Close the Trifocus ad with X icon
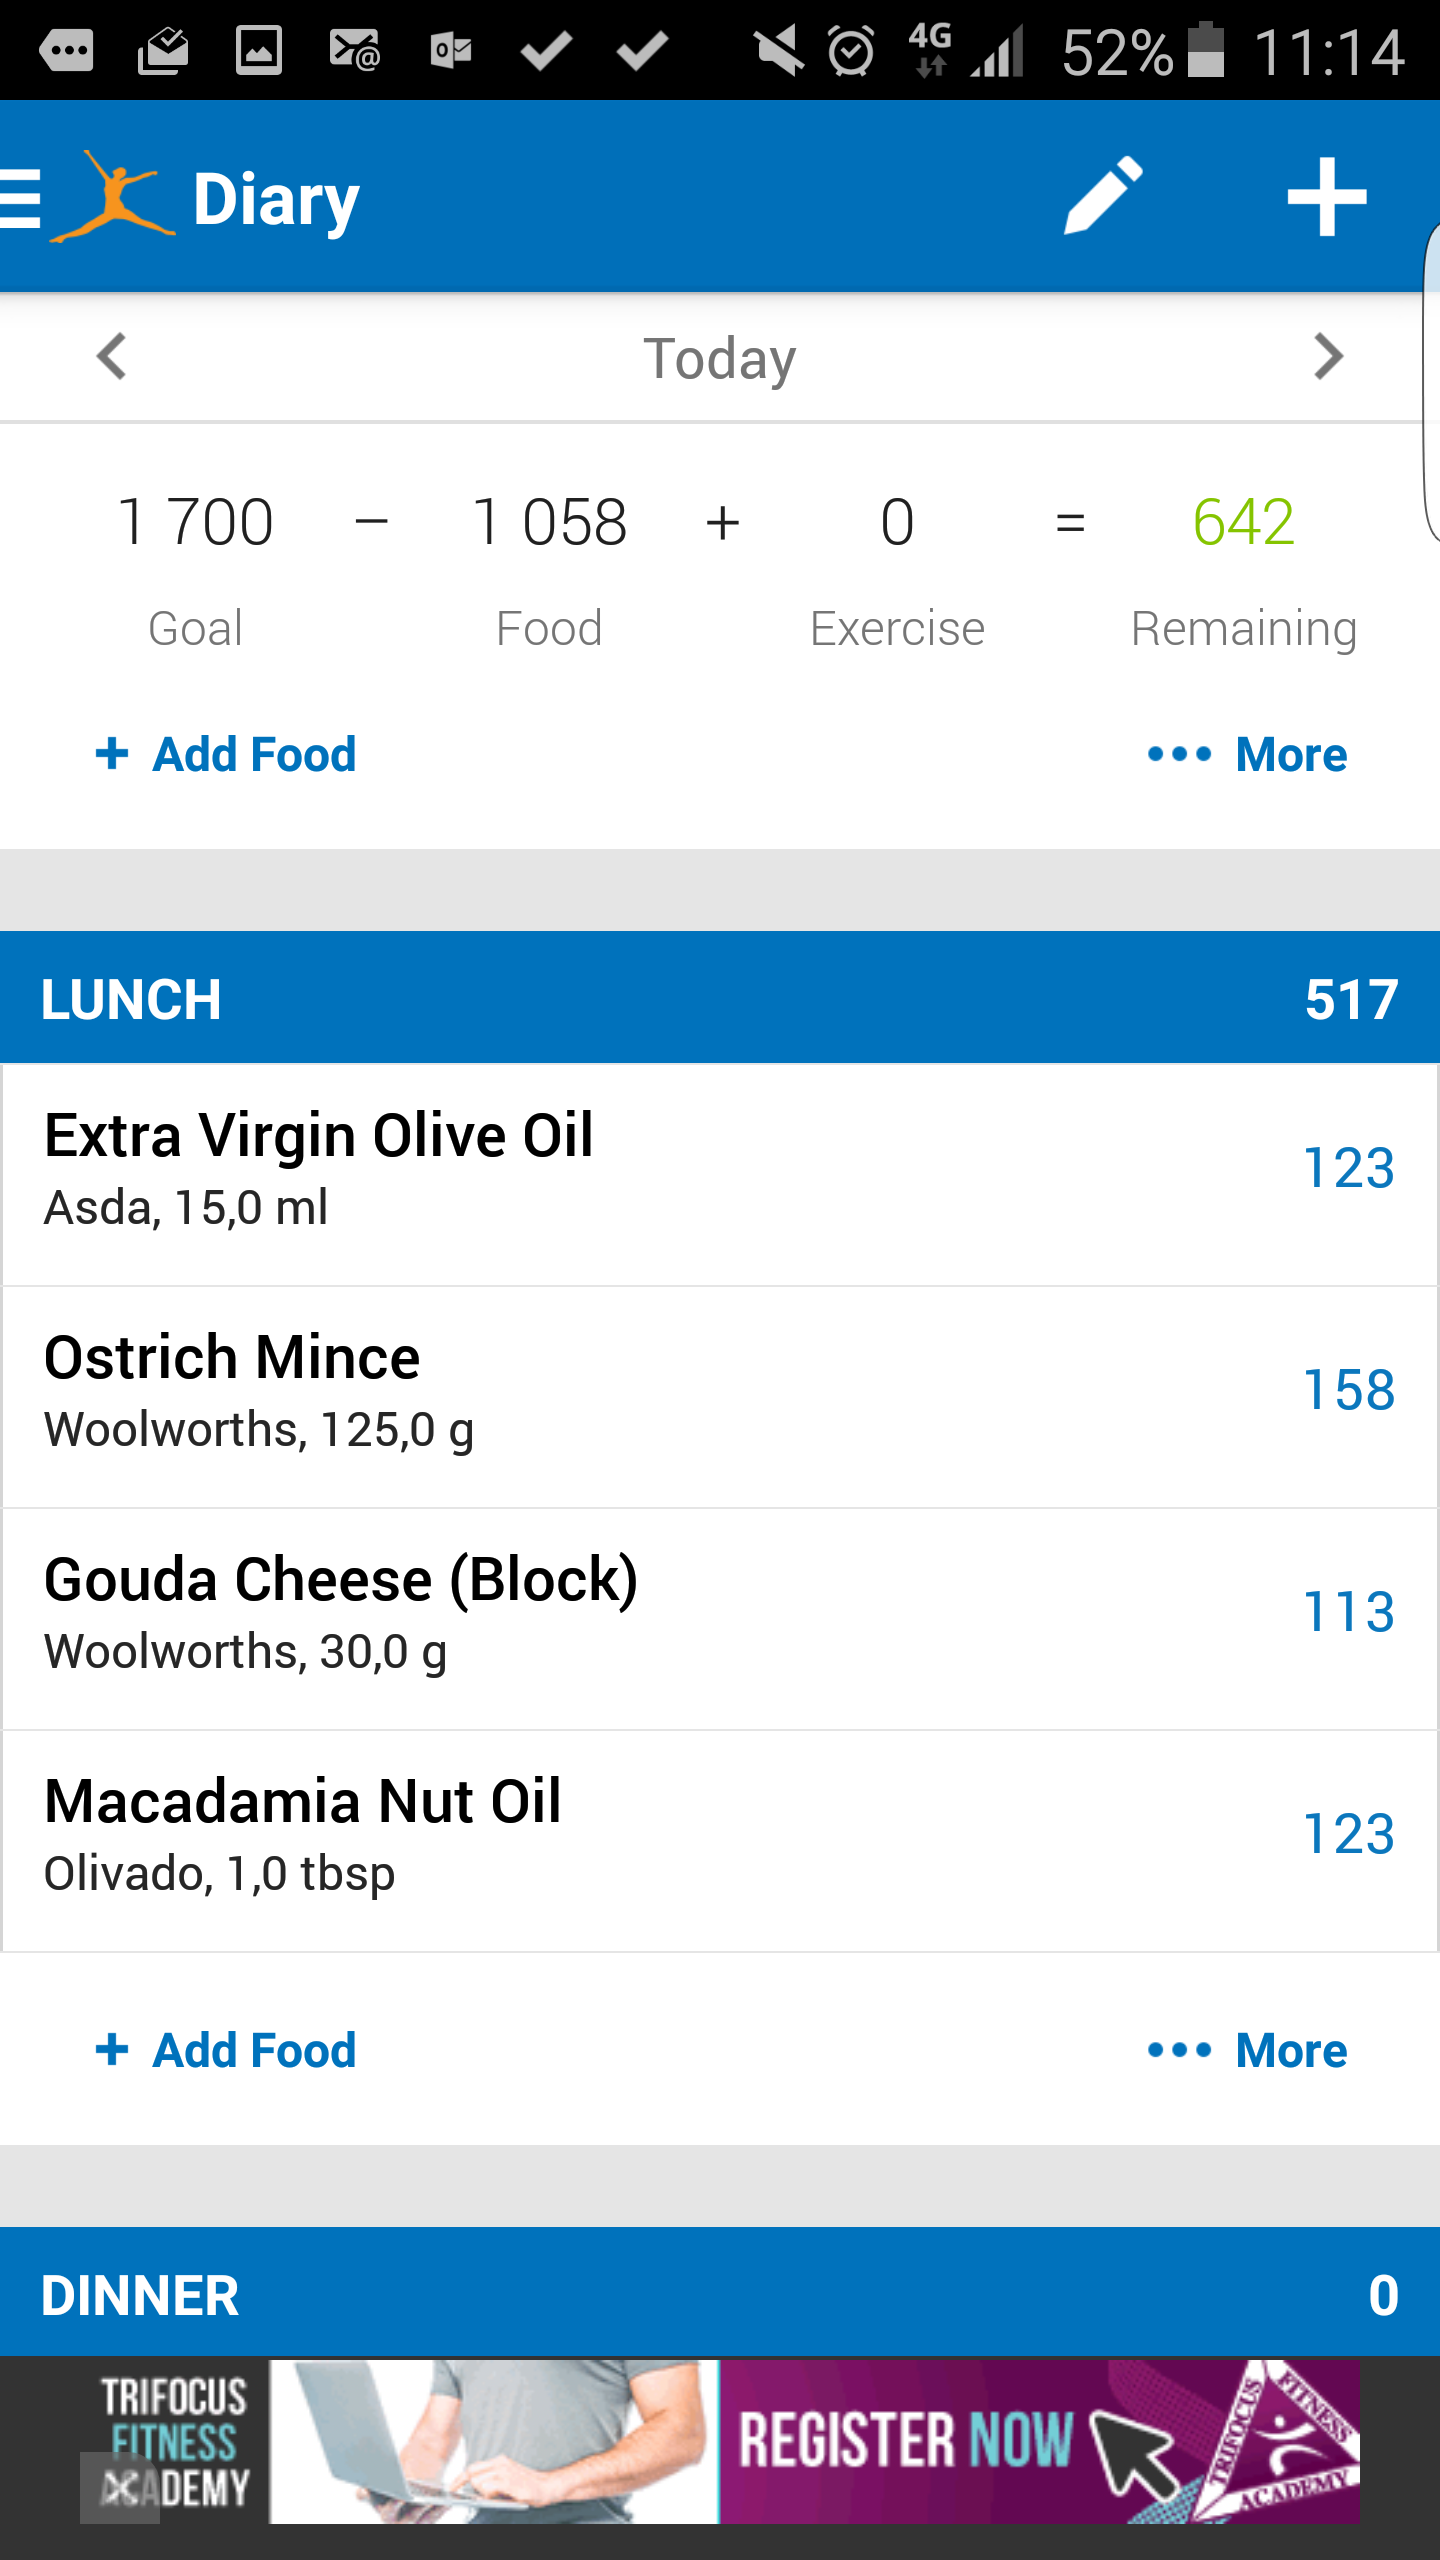 121,2487
